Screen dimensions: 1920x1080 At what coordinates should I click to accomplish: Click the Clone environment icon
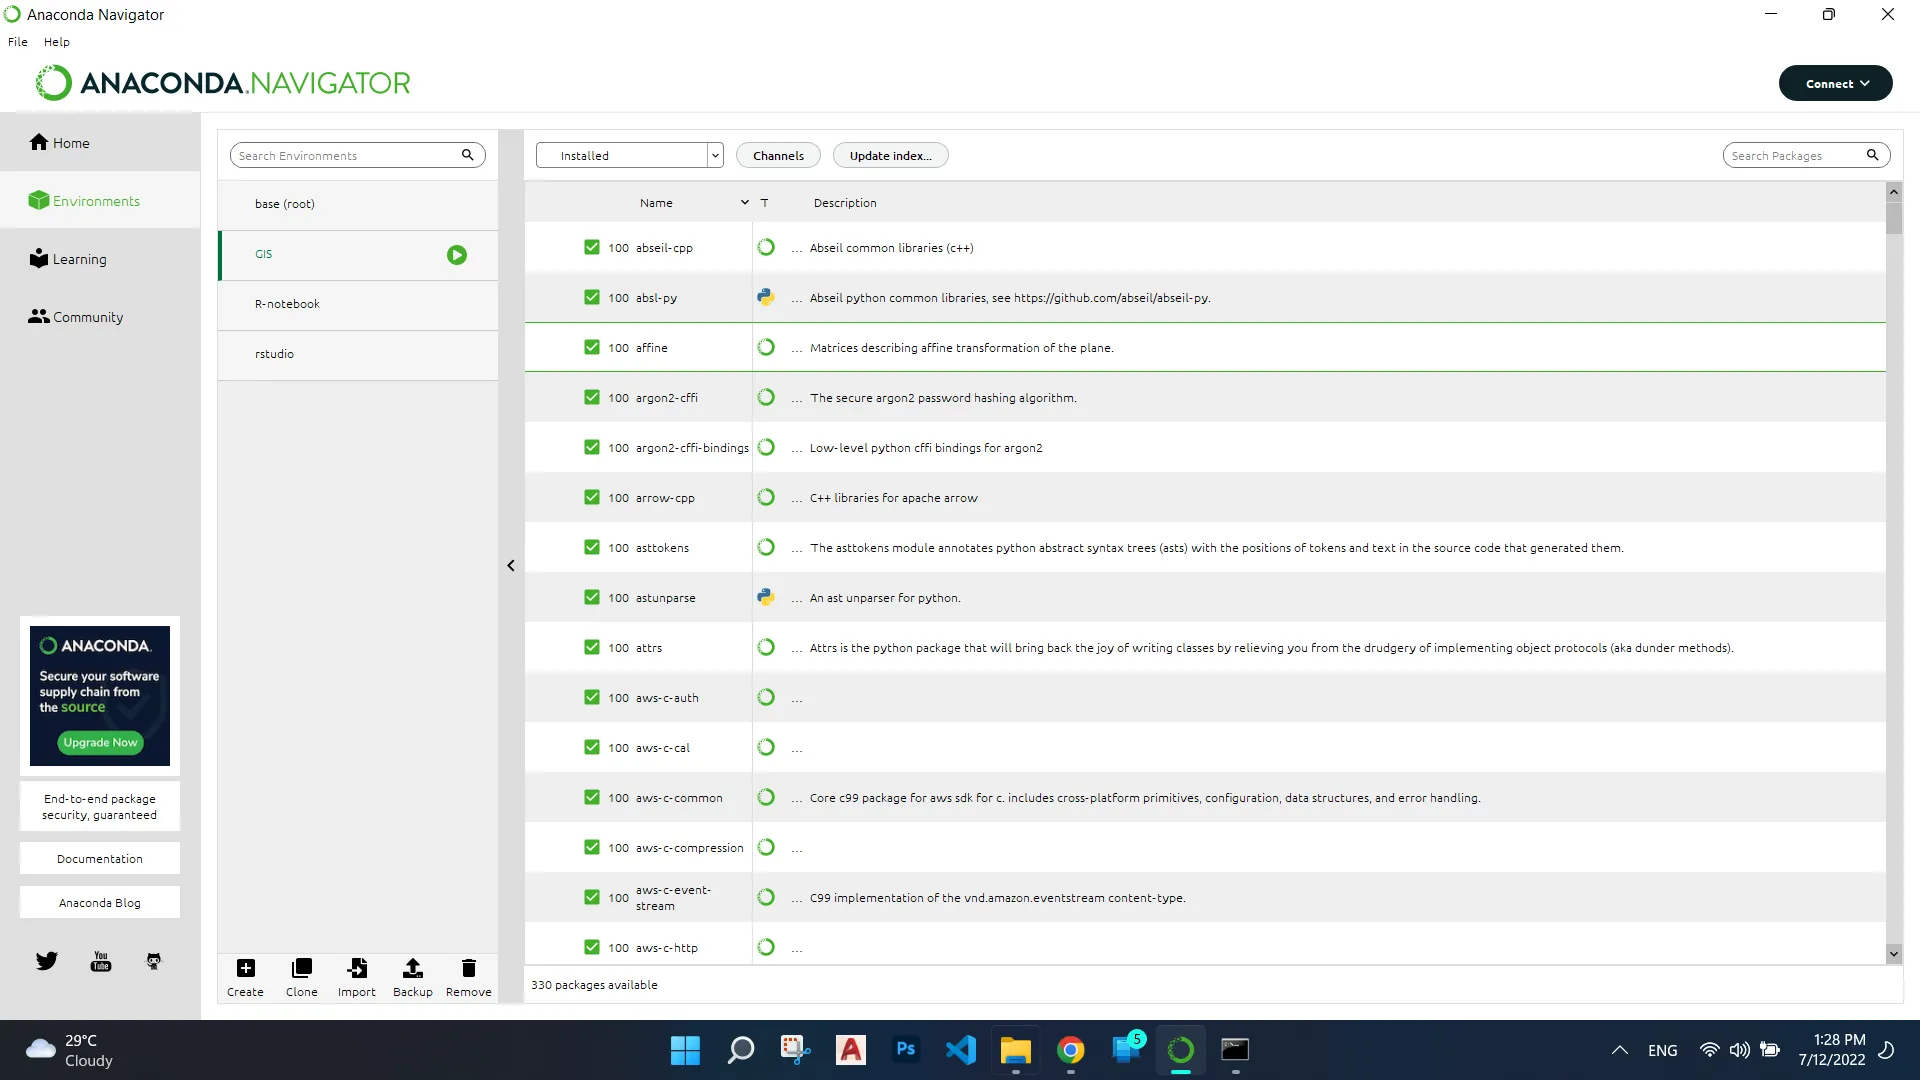tap(301, 968)
